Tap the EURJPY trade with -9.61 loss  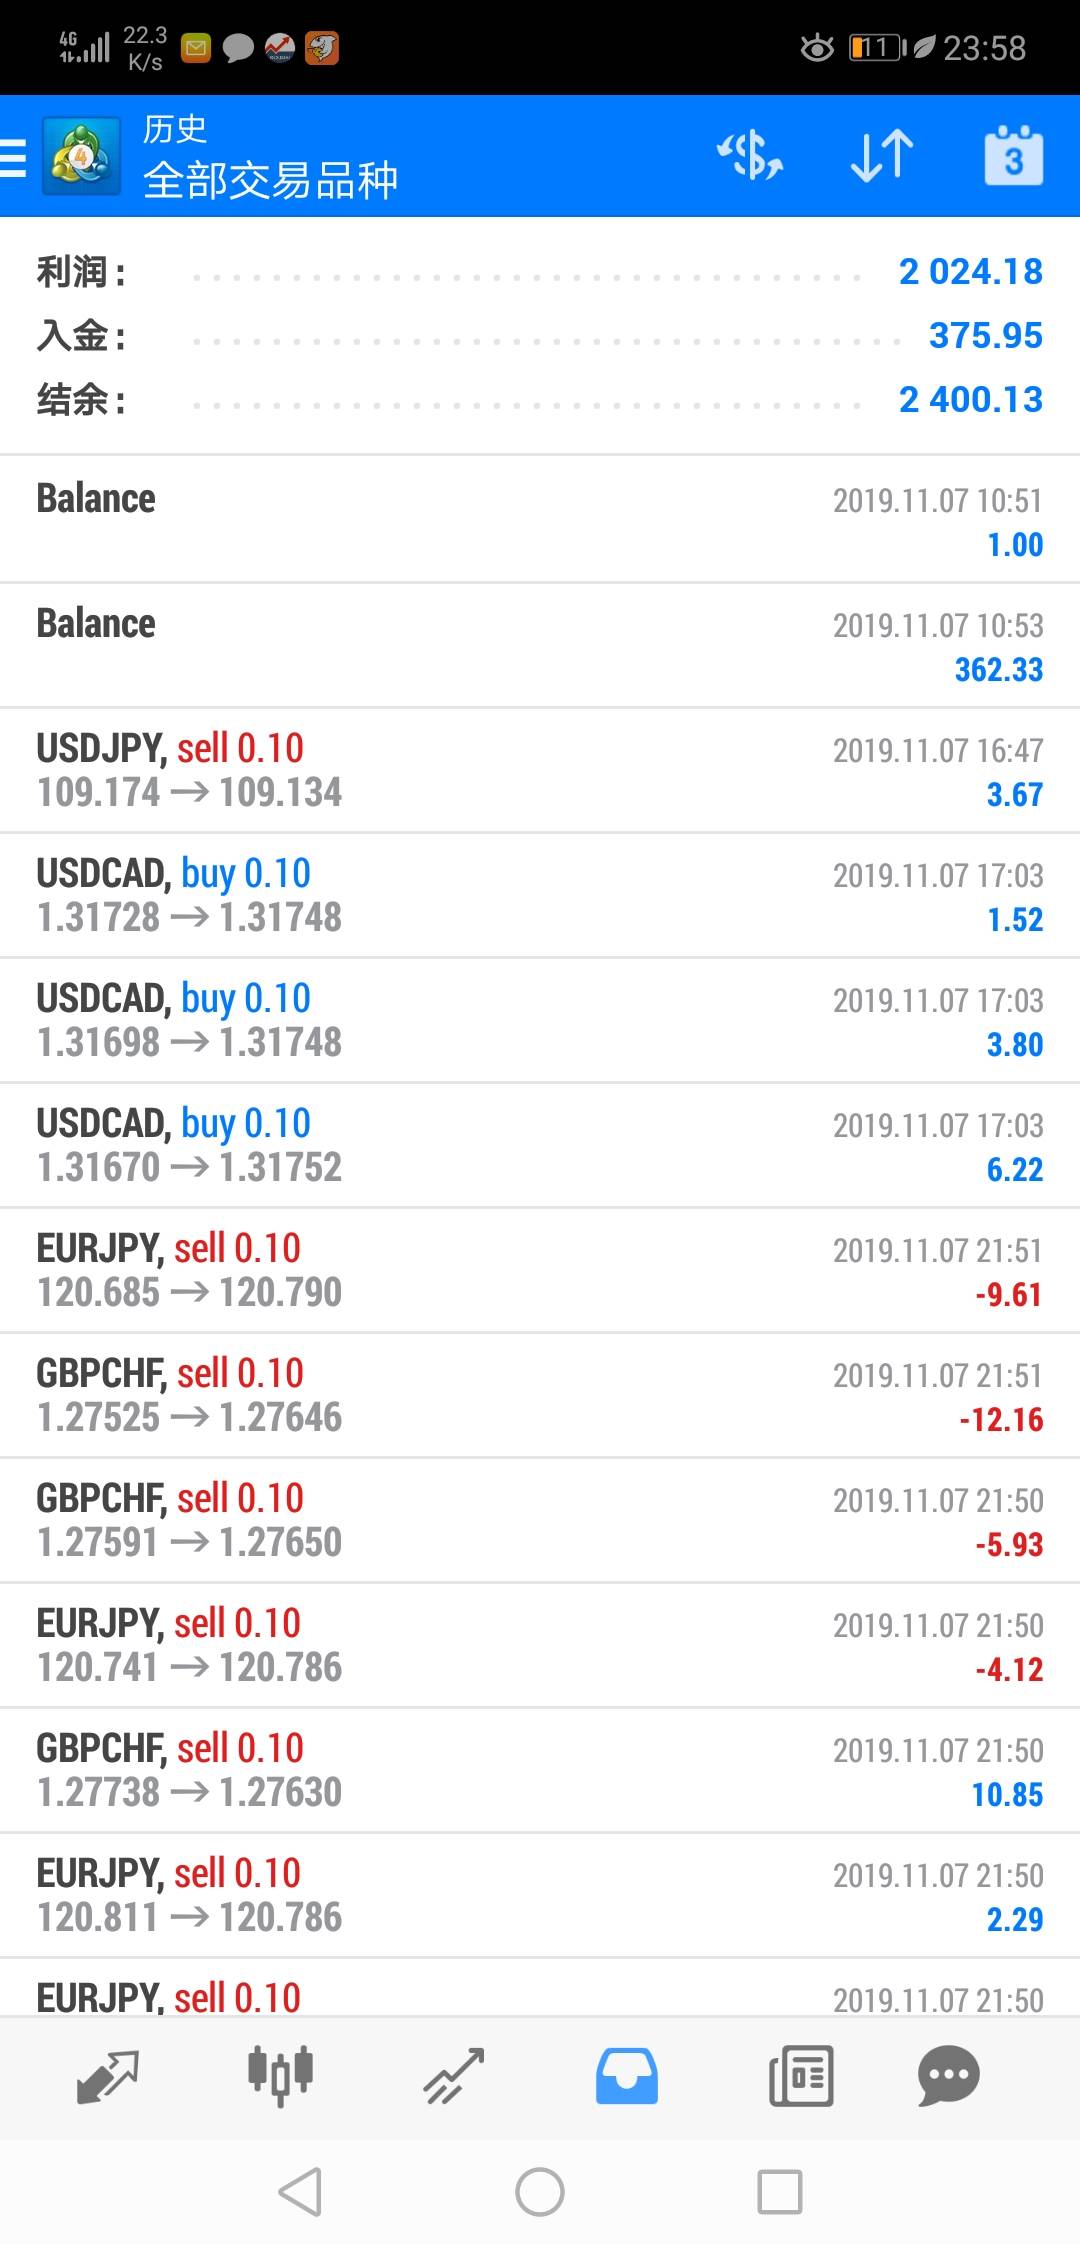540,1270
